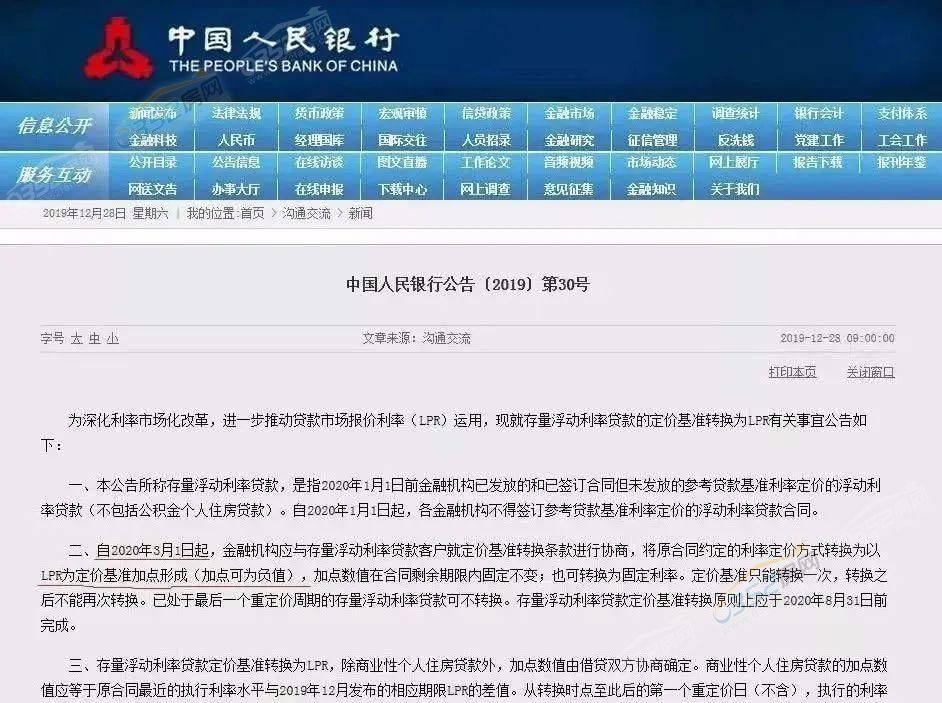This screenshot has width=942, height=703.
Task: Click the 打印本页 link
Action: [x=792, y=372]
